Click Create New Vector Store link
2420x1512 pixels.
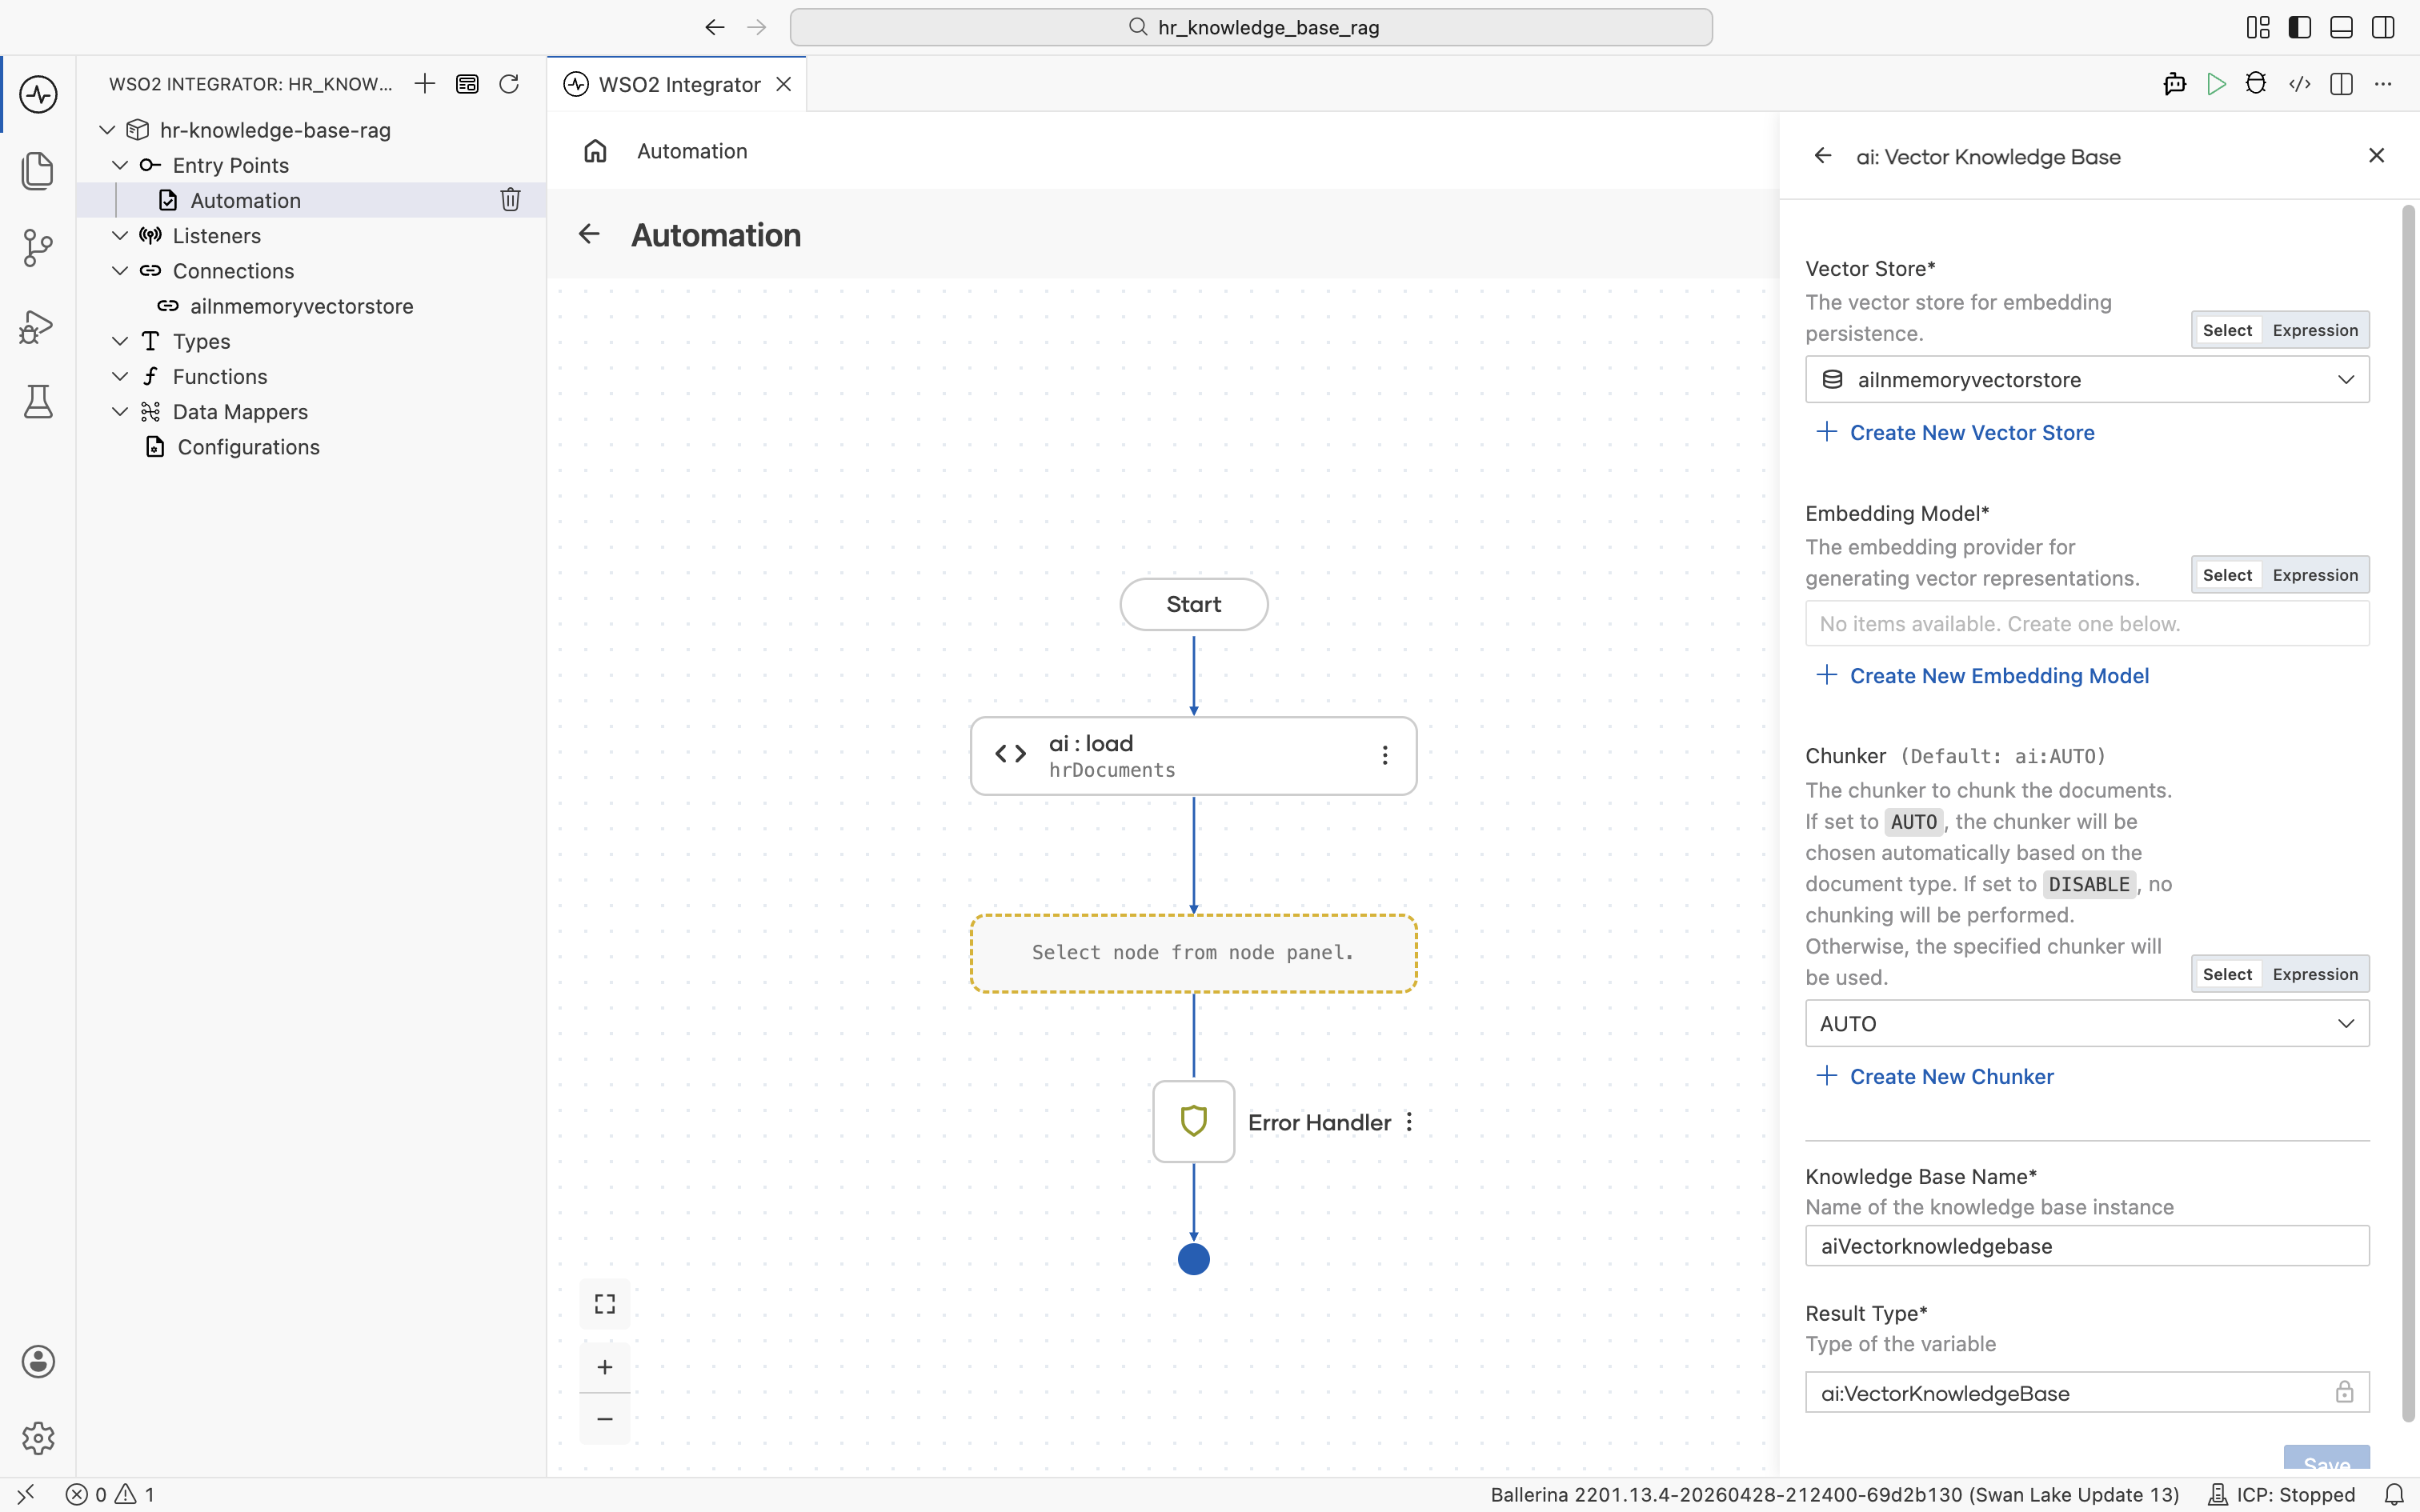tap(1956, 432)
